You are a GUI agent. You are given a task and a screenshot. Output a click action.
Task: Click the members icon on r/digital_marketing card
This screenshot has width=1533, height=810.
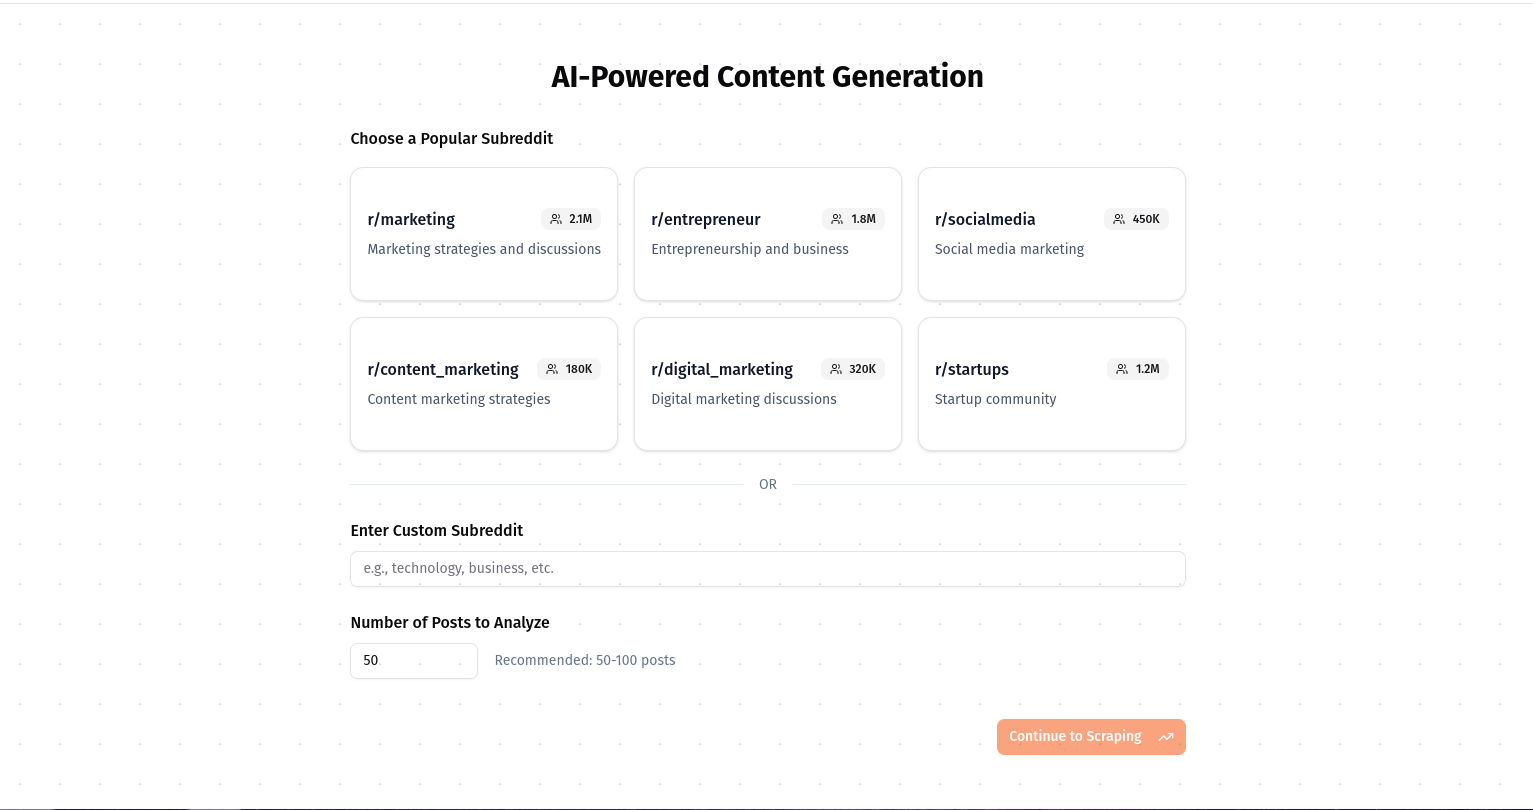coord(836,369)
